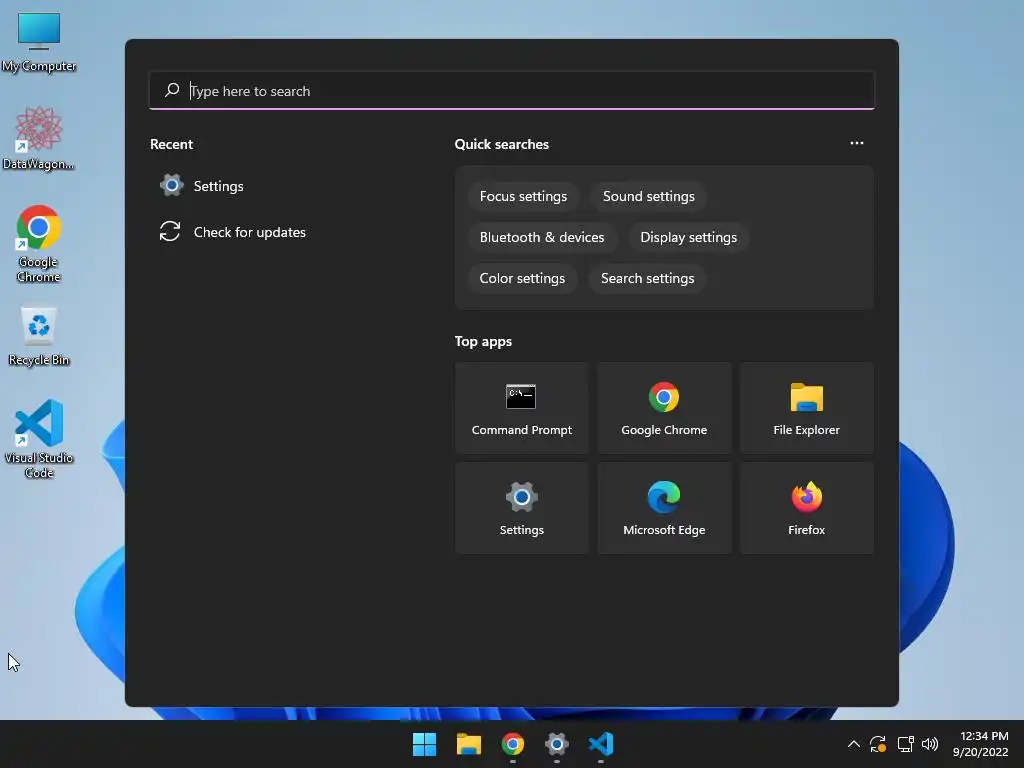Open the Settings tile in Top apps
The image size is (1024, 768).
coord(521,508)
